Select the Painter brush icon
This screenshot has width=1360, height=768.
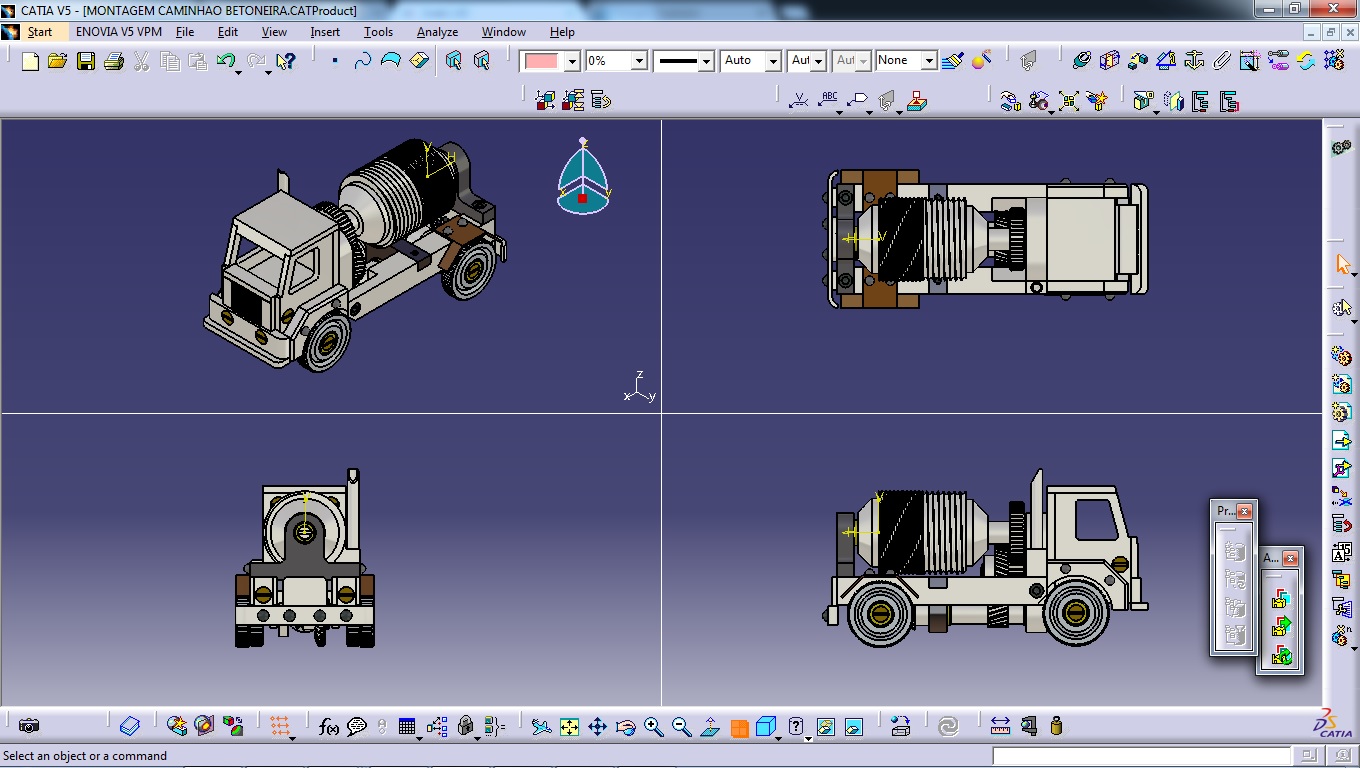point(952,61)
